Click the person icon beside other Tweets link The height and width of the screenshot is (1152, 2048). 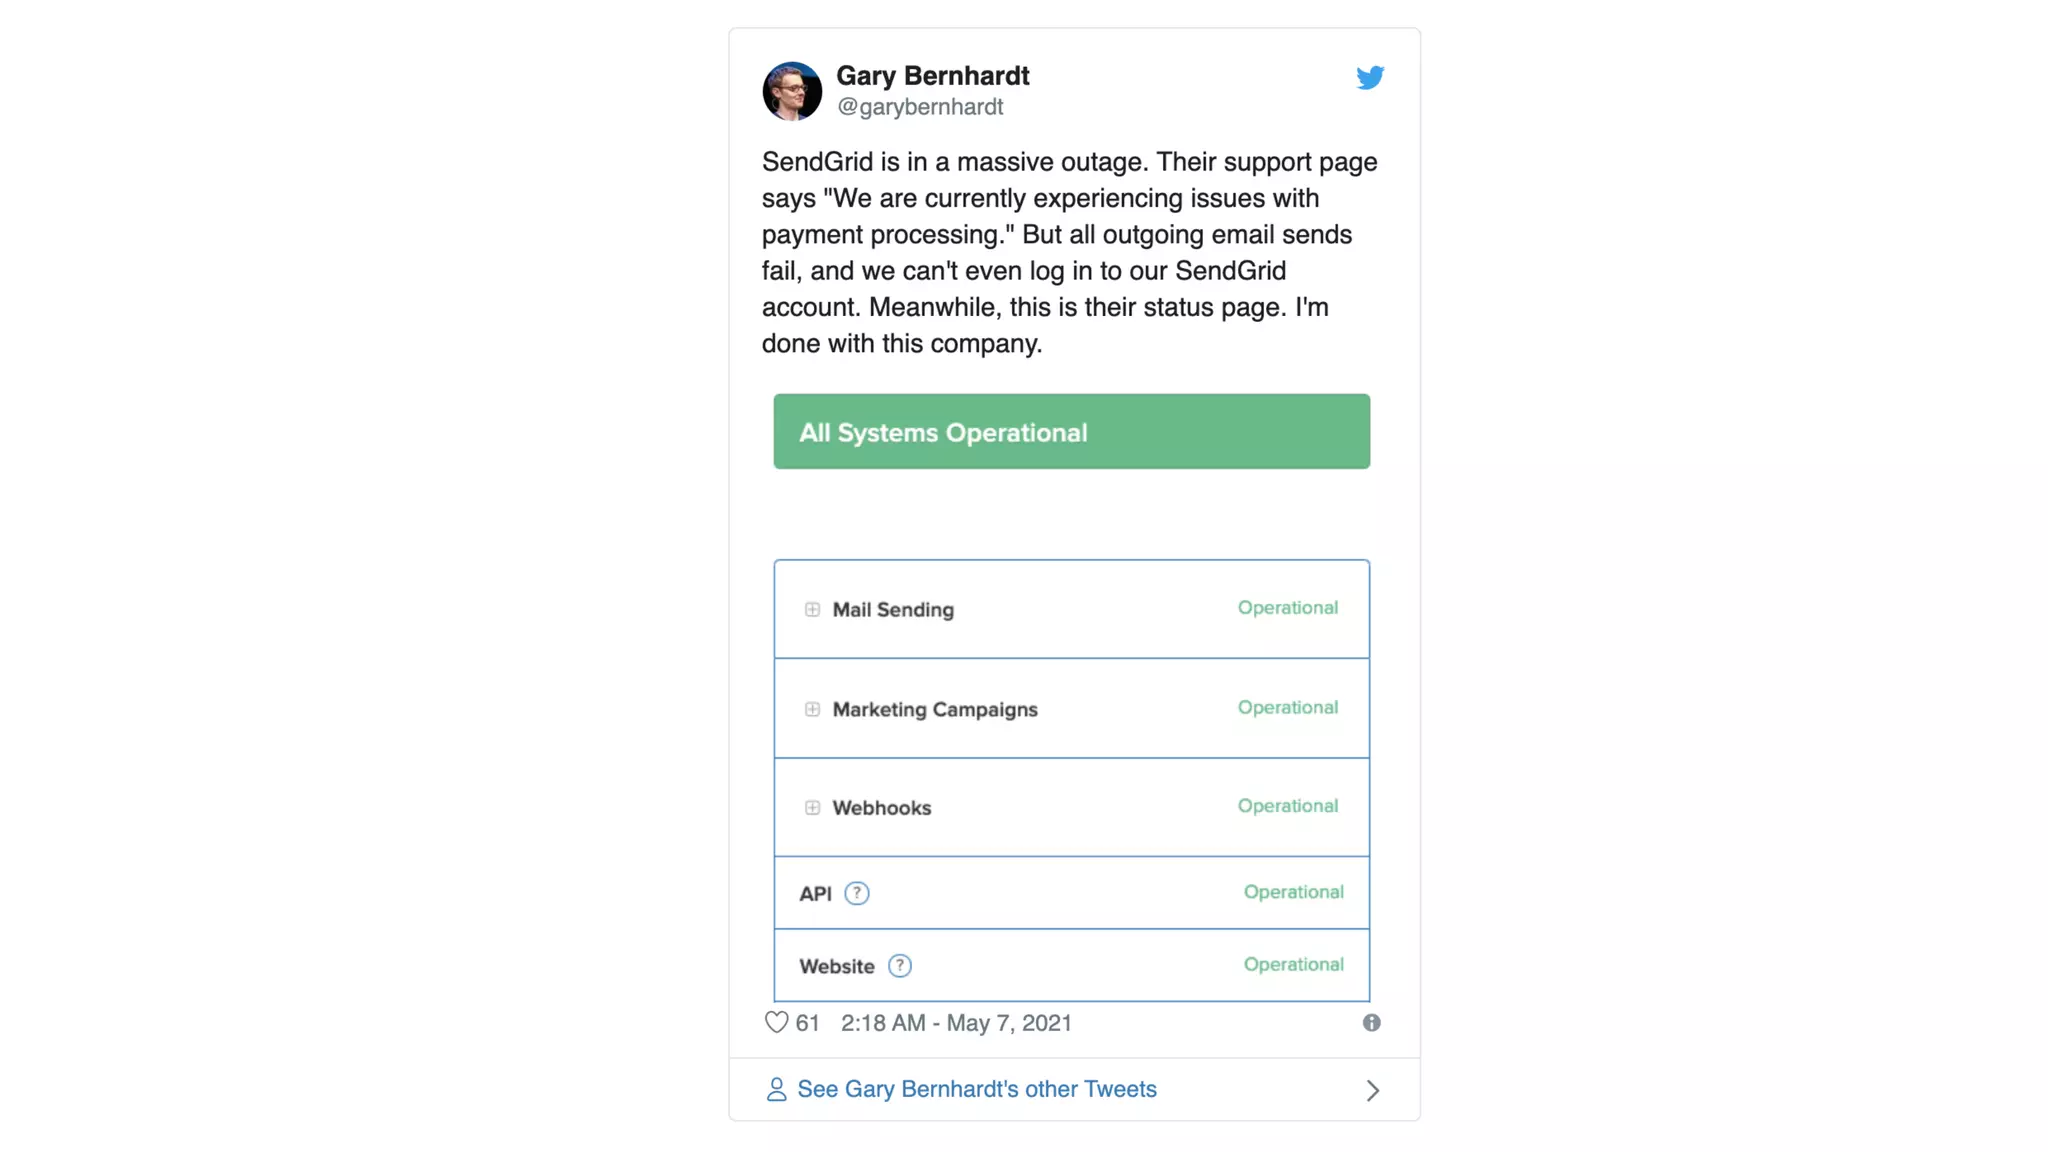point(776,1089)
